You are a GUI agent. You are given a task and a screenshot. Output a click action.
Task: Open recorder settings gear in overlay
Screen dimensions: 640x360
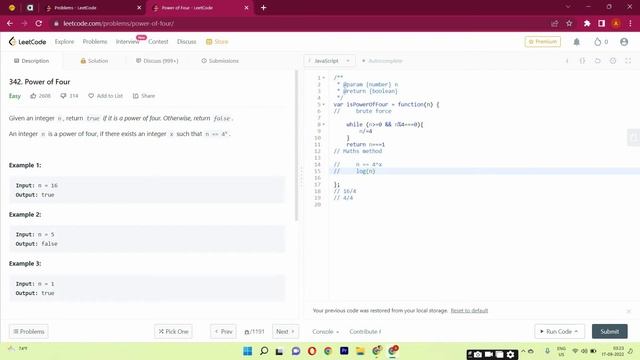tap(510, 354)
